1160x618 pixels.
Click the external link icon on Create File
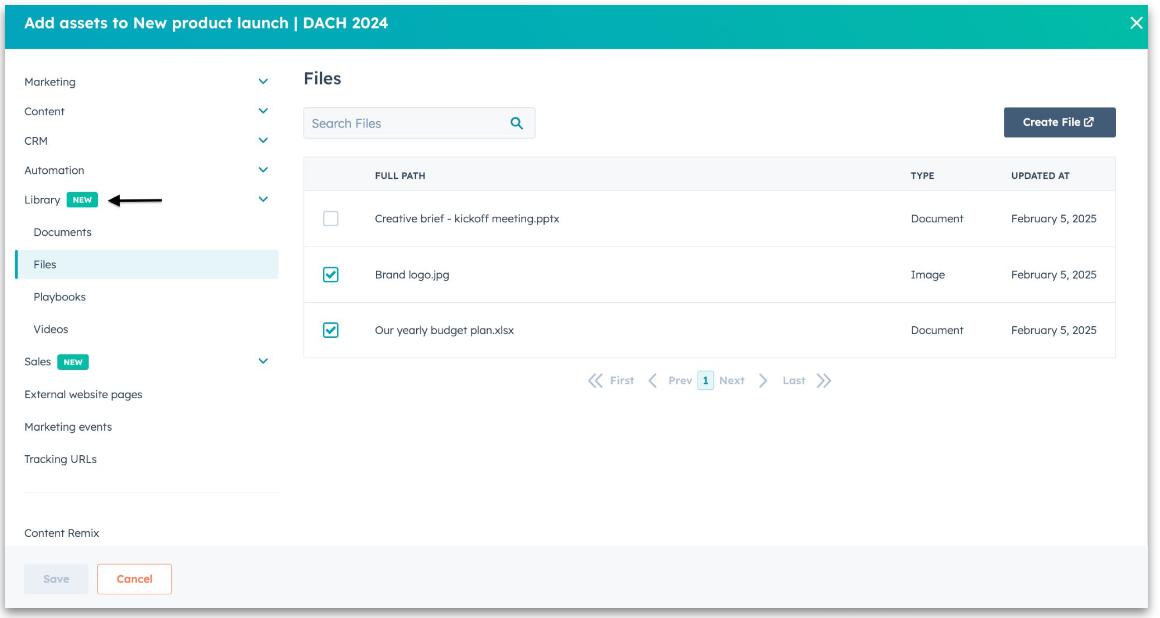pyautogui.click(x=1089, y=122)
